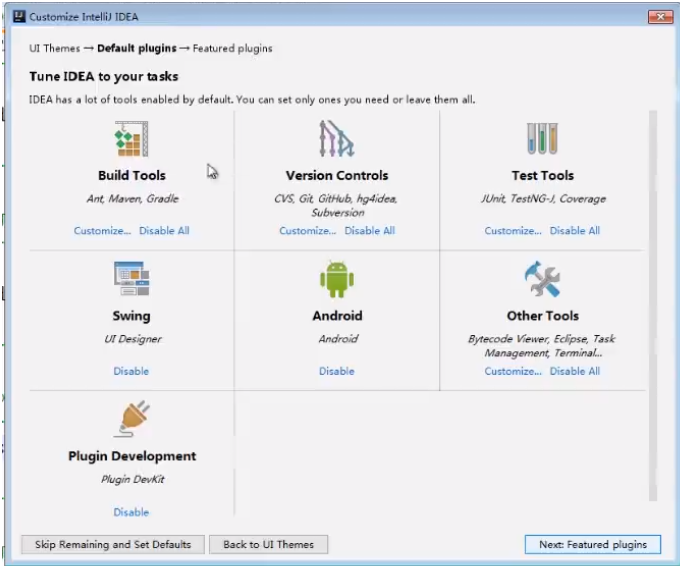
Task: Click the Build Tools heading
Action: click(x=132, y=175)
